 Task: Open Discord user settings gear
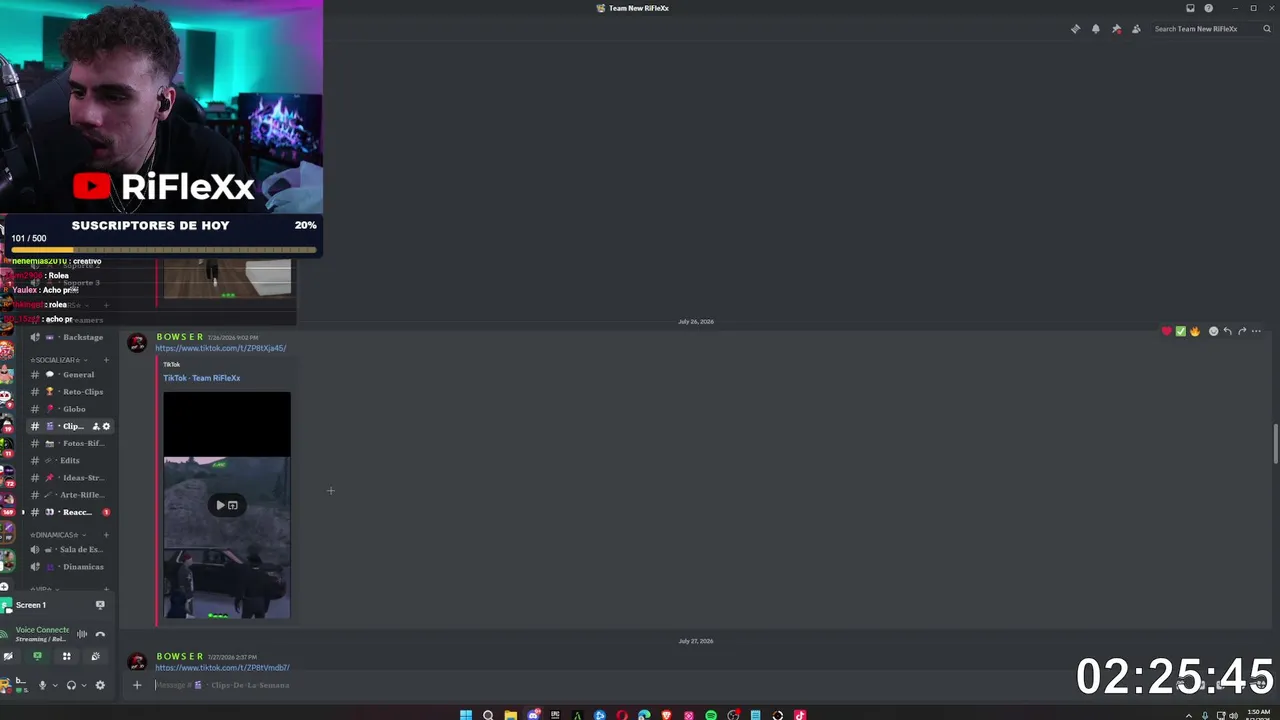click(x=100, y=685)
